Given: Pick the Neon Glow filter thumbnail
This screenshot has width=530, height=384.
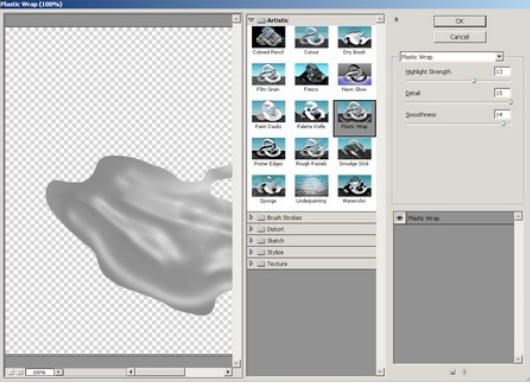Looking at the screenshot, I should [354, 74].
